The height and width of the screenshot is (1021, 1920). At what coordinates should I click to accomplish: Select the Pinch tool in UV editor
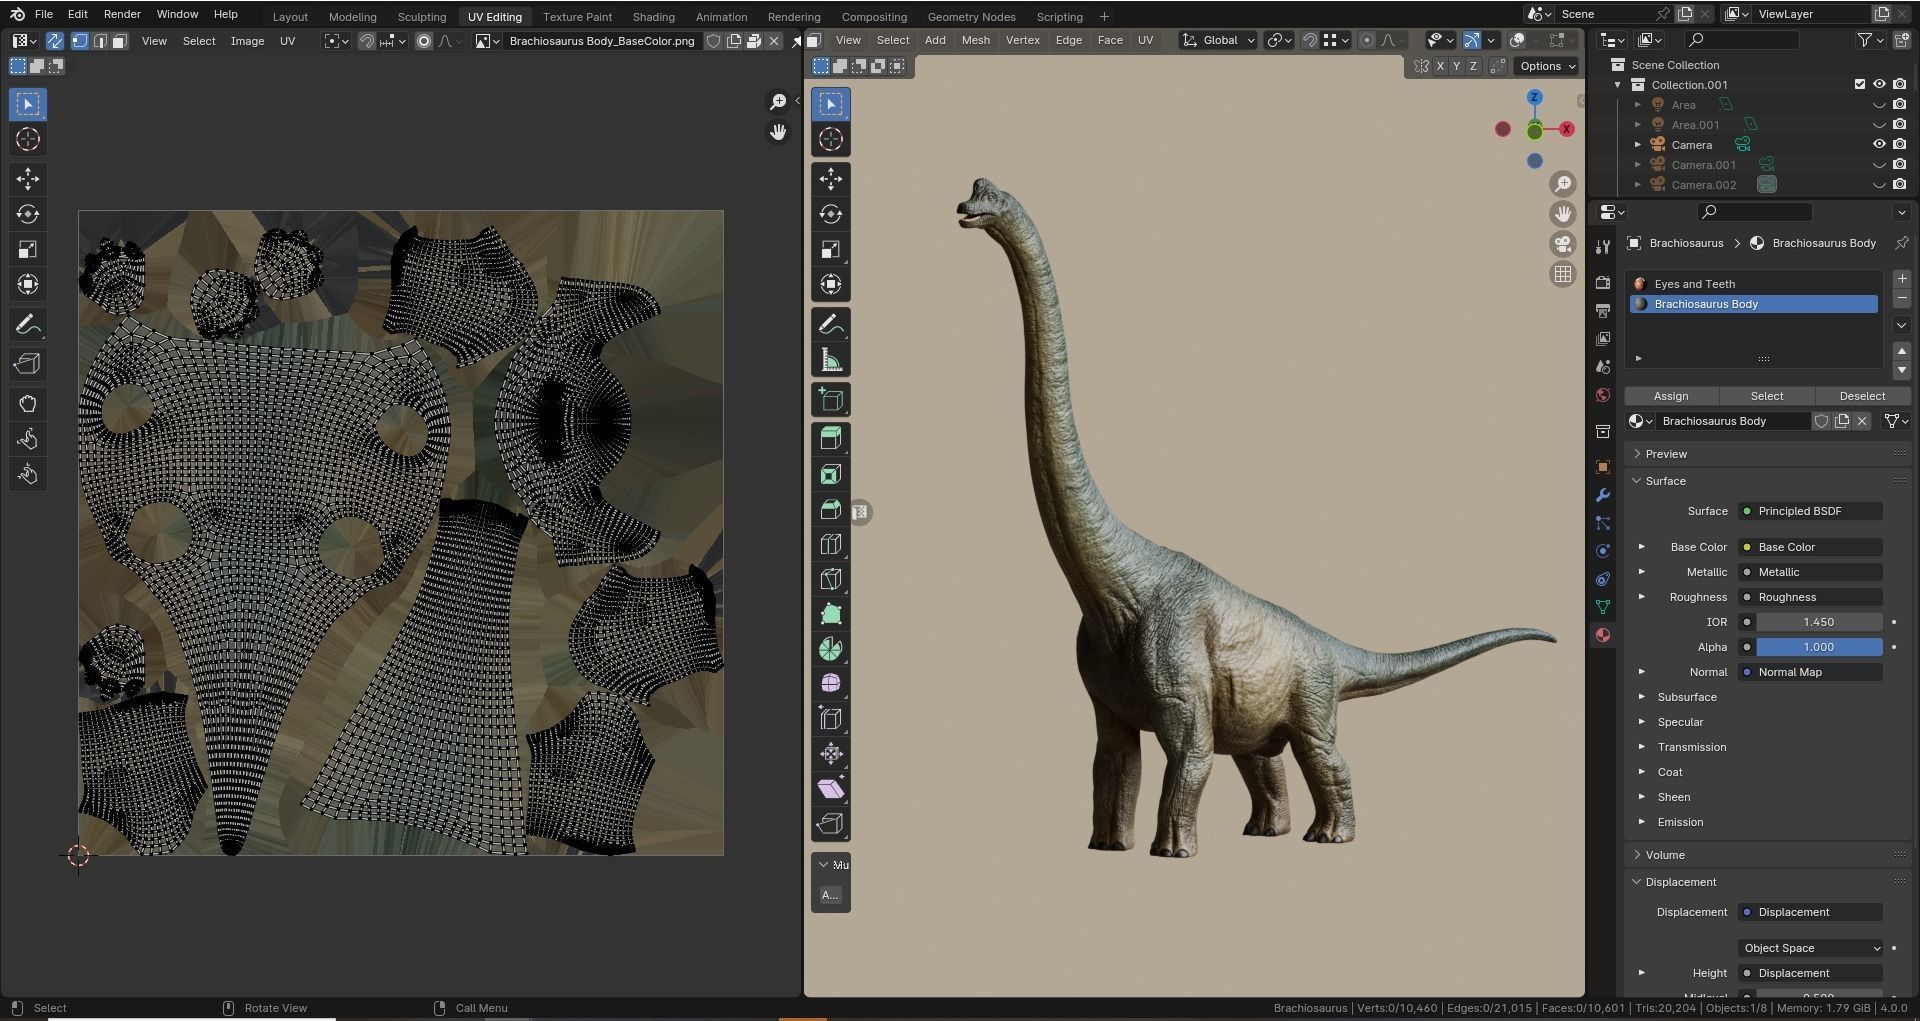tap(28, 474)
